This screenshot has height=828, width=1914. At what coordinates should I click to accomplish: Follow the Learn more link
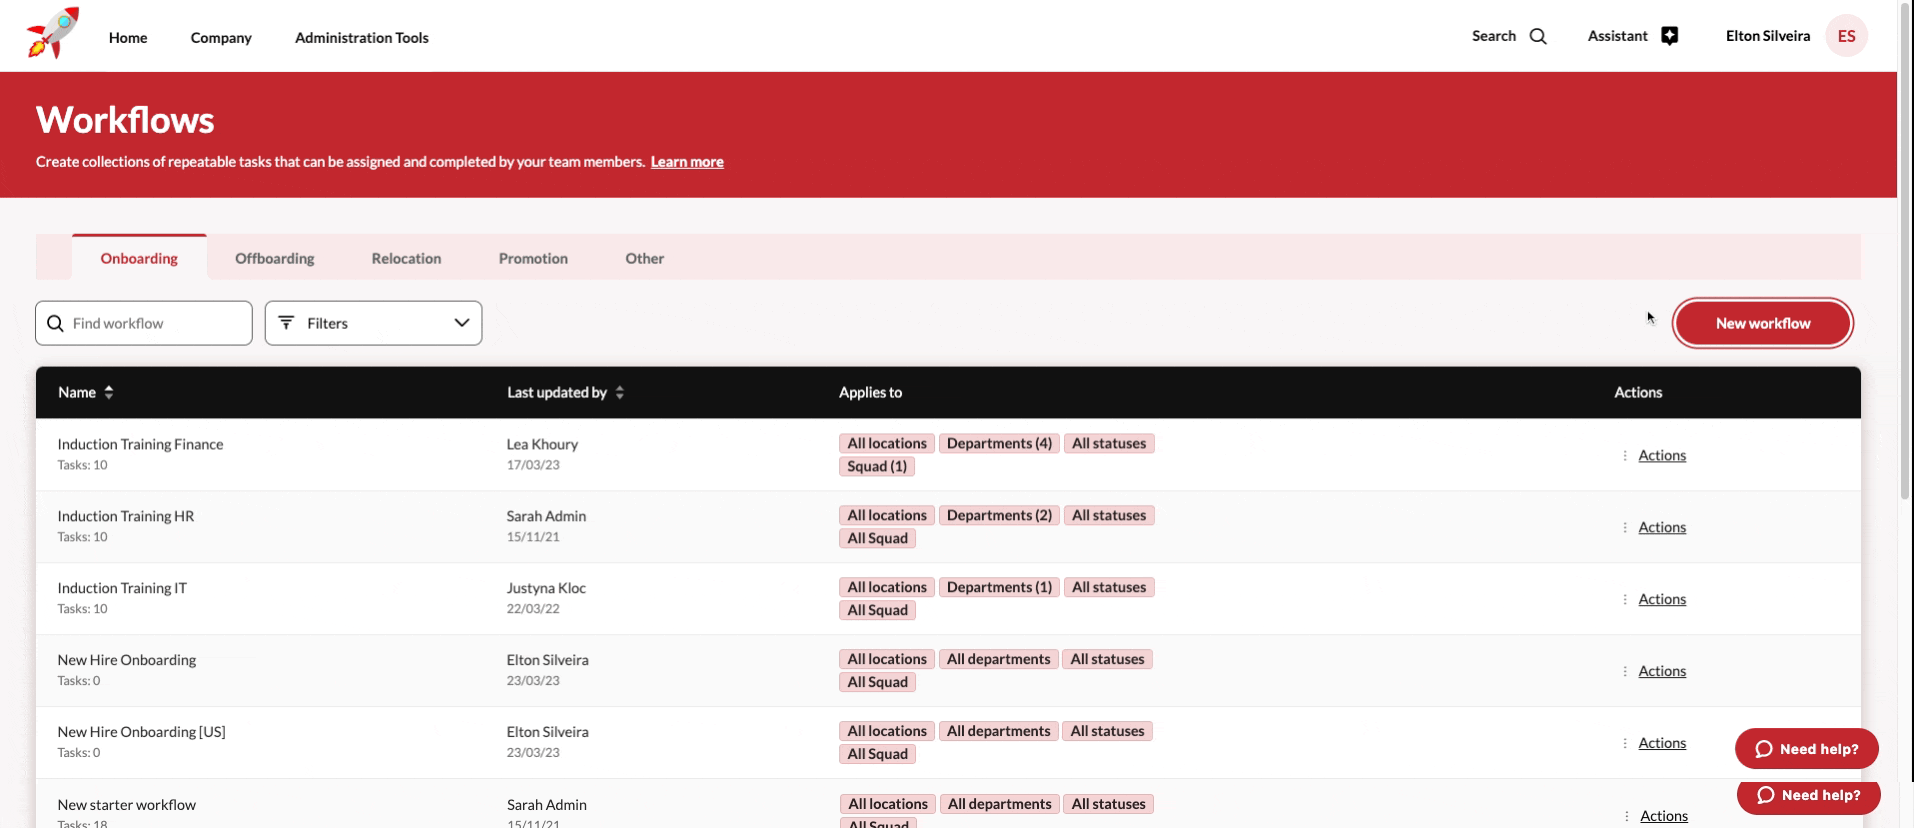point(687,162)
